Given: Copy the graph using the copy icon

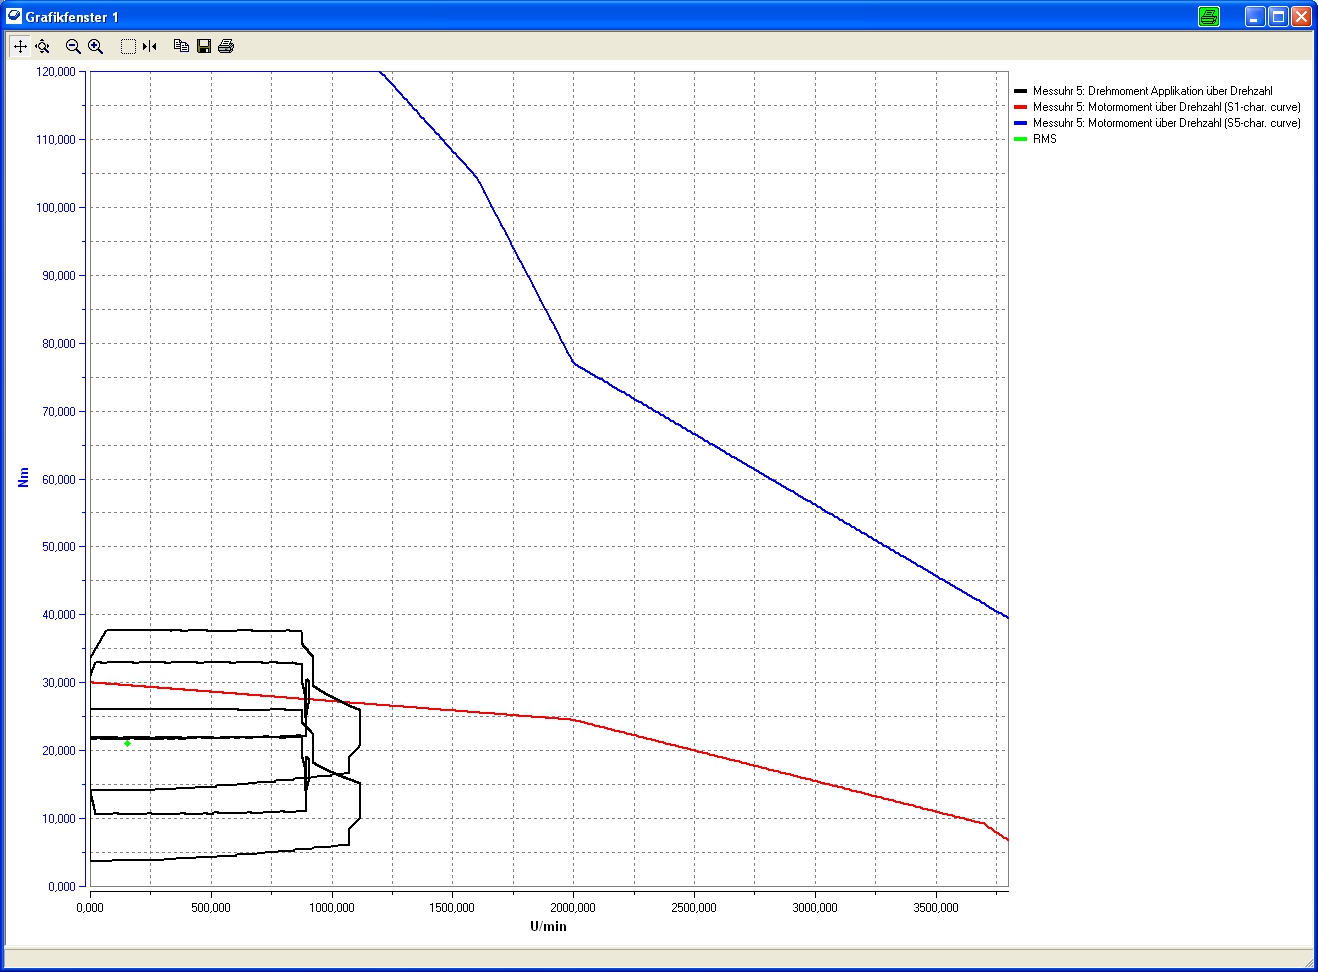Looking at the screenshot, I should pos(181,46).
